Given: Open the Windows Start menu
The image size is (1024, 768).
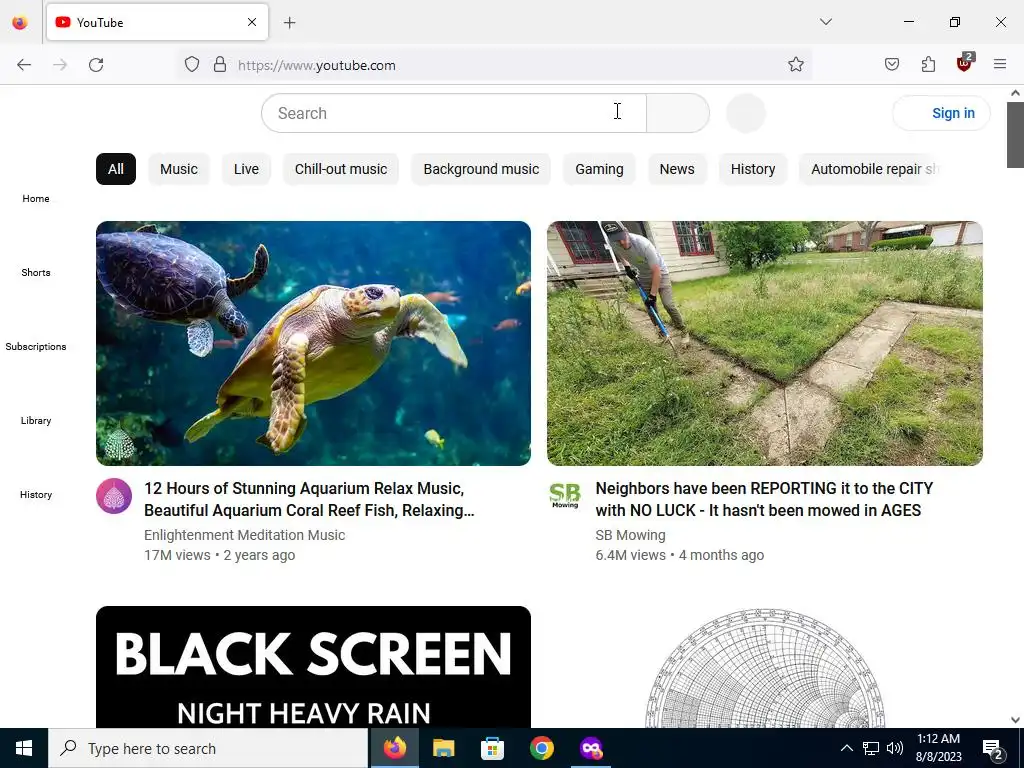Looking at the screenshot, I should (24, 748).
